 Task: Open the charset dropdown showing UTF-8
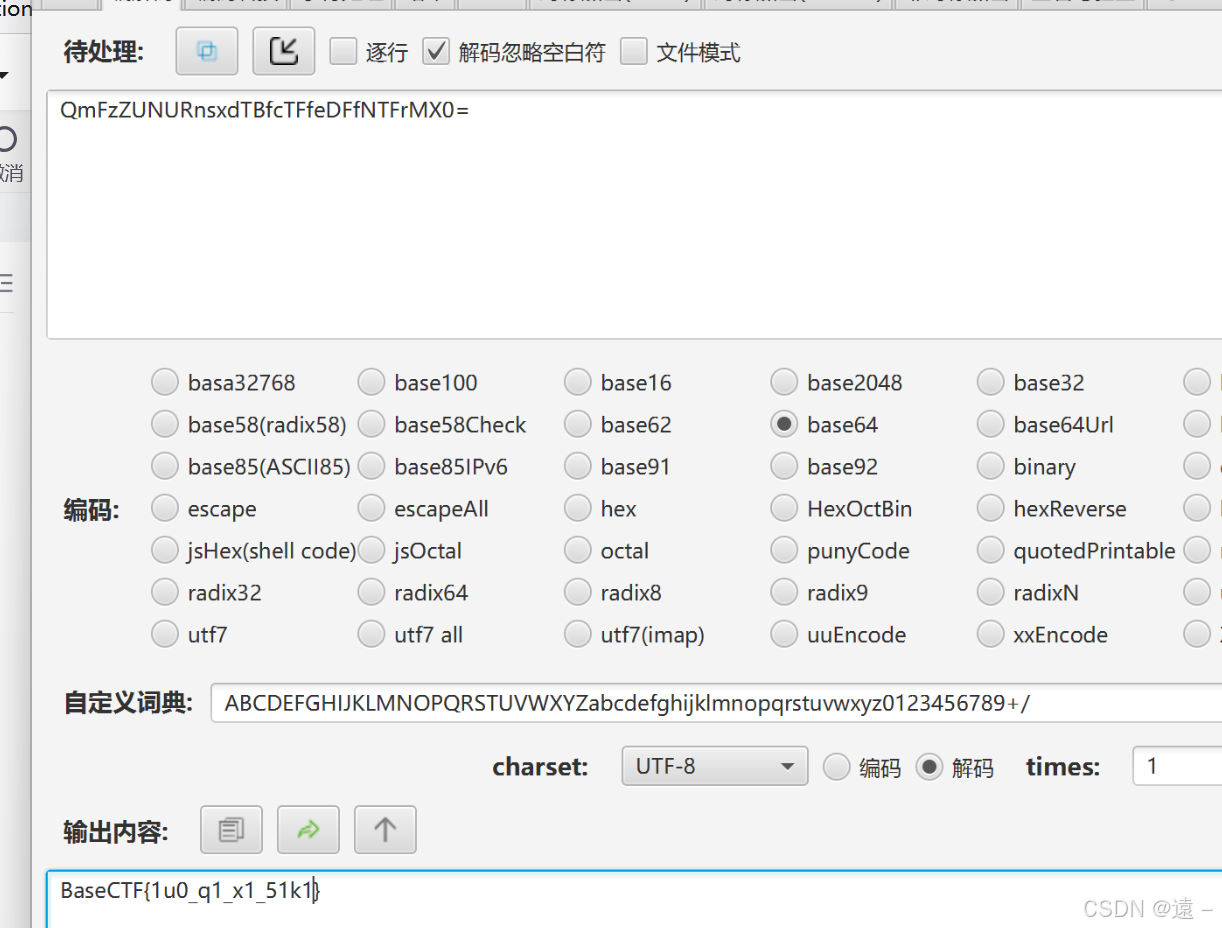[x=714, y=765]
